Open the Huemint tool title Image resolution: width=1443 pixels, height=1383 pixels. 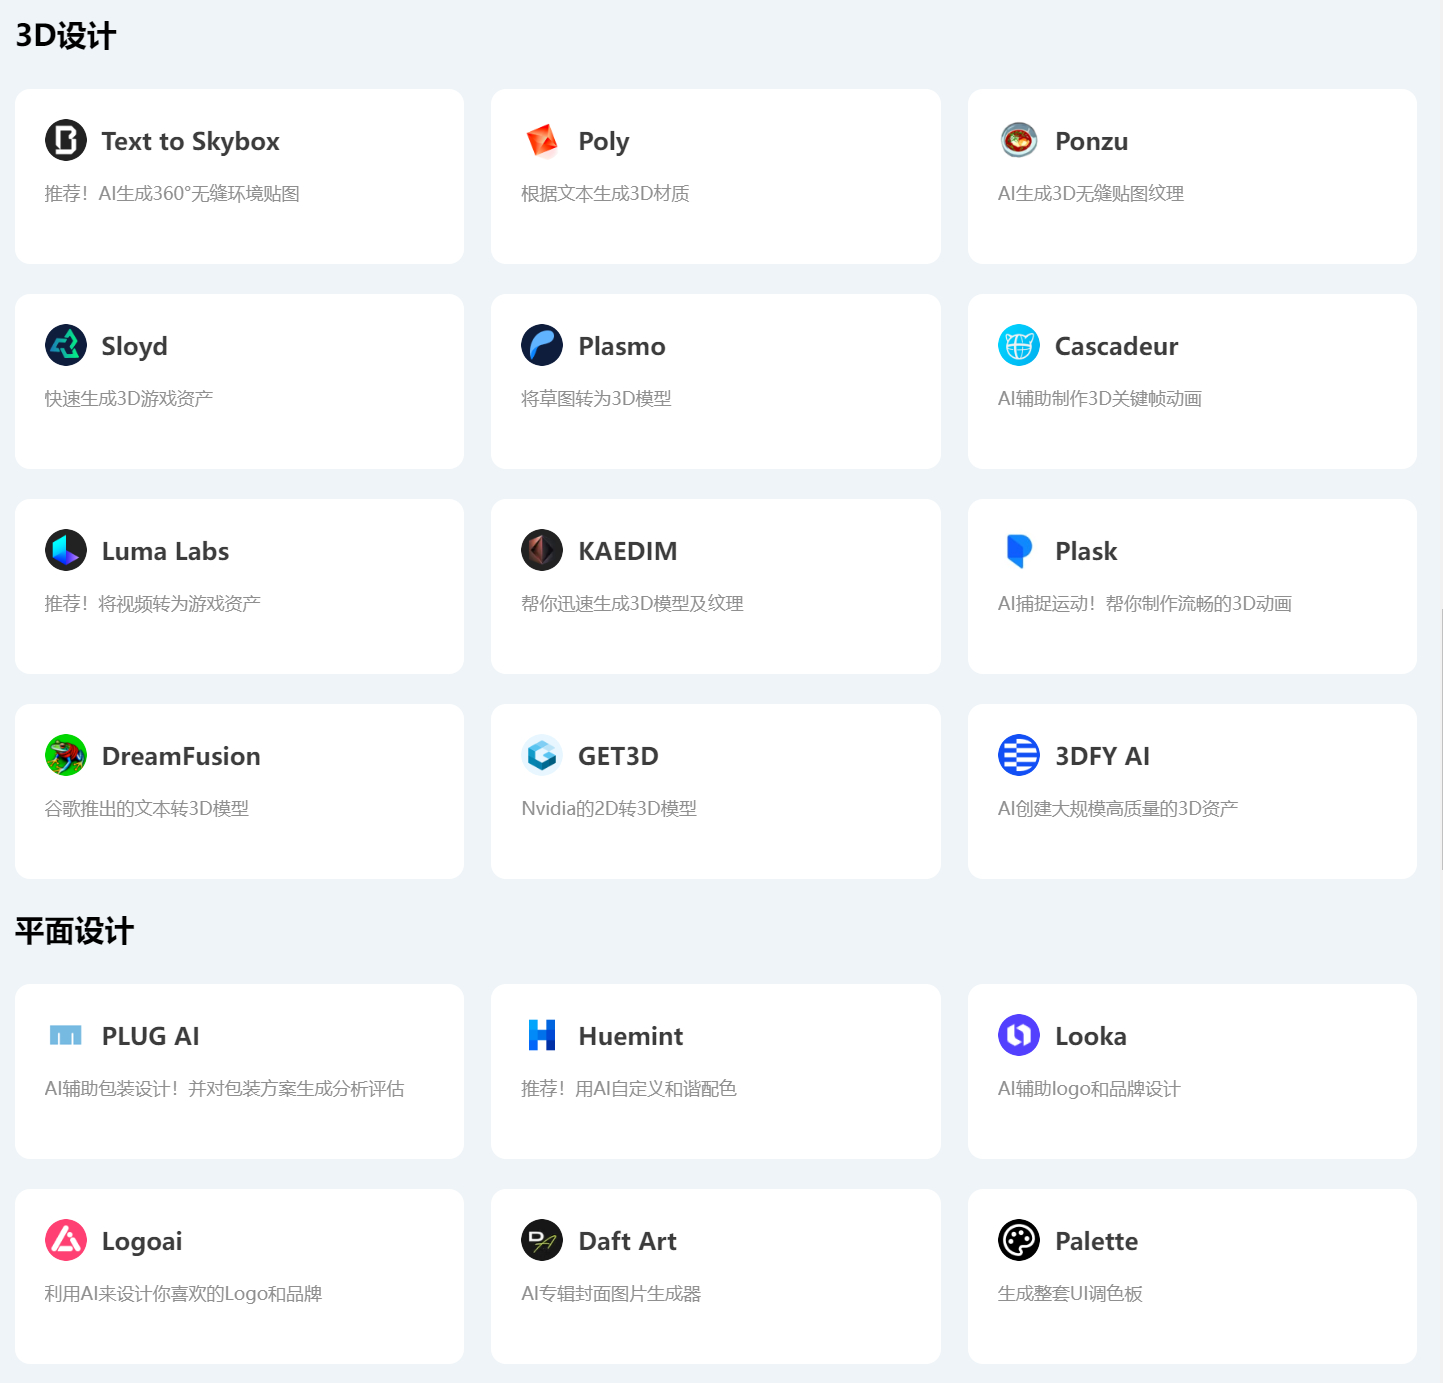(631, 1036)
